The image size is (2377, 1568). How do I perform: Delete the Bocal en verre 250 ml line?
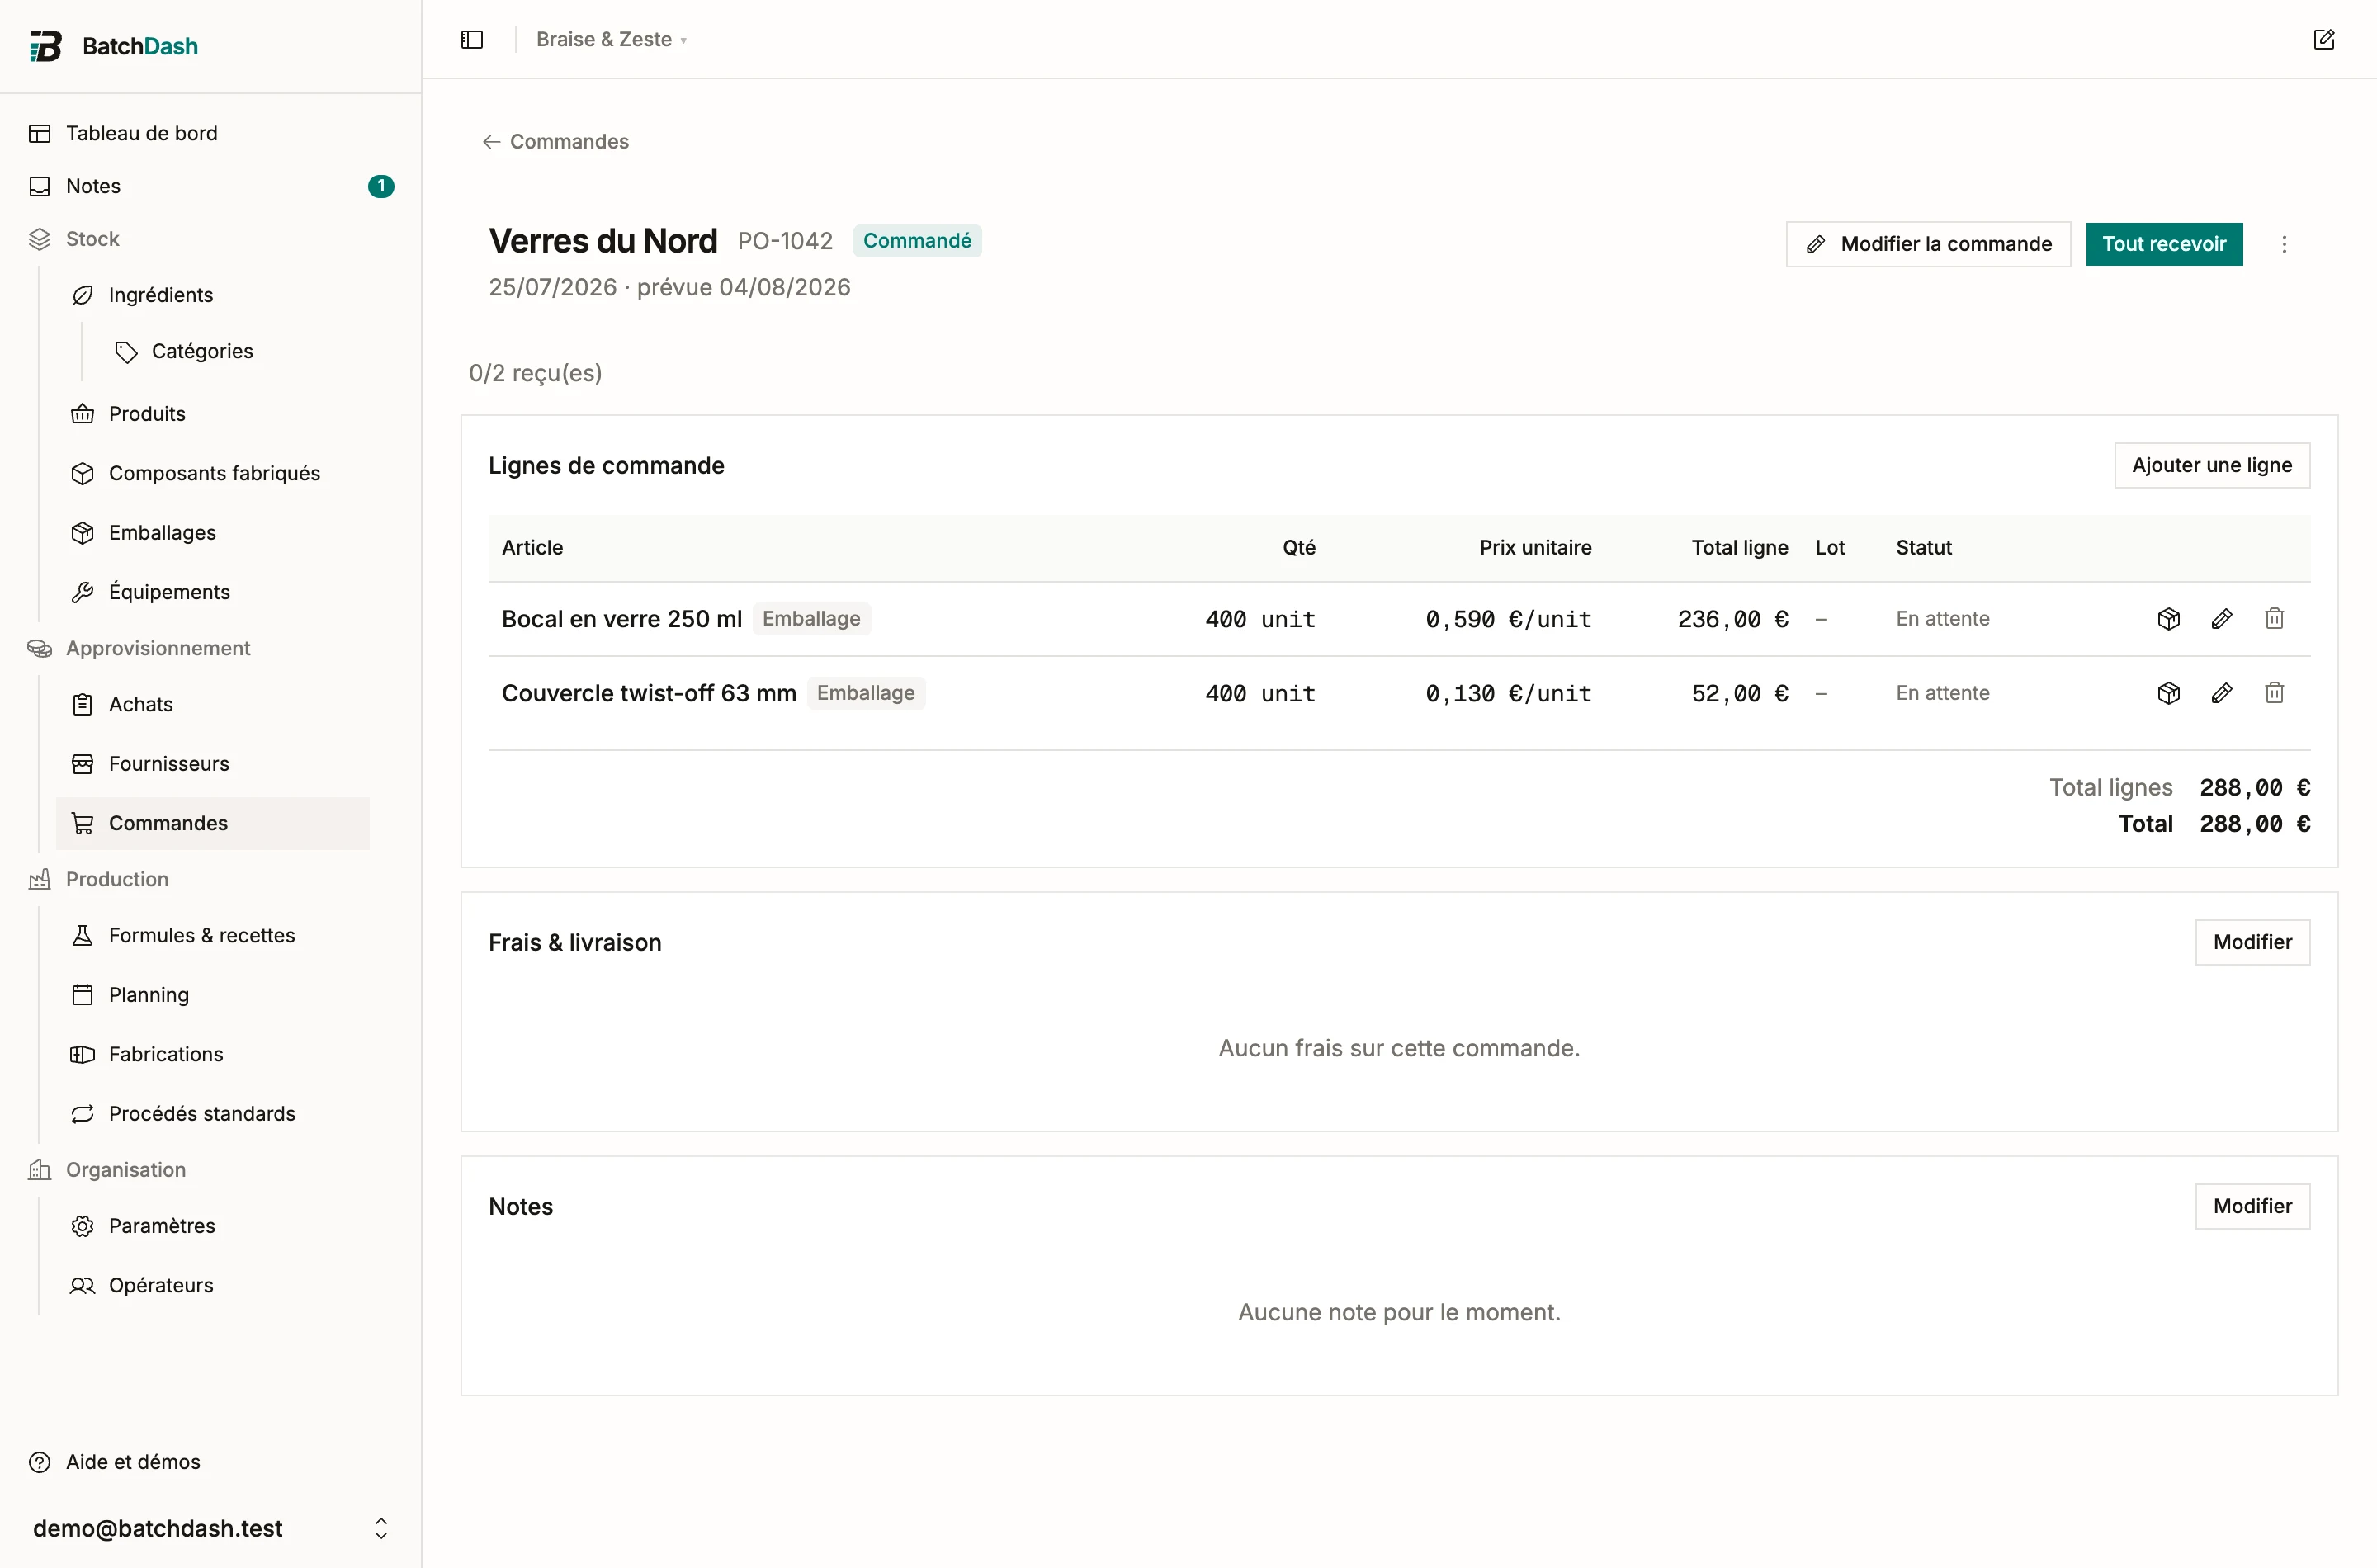(x=2275, y=619)
